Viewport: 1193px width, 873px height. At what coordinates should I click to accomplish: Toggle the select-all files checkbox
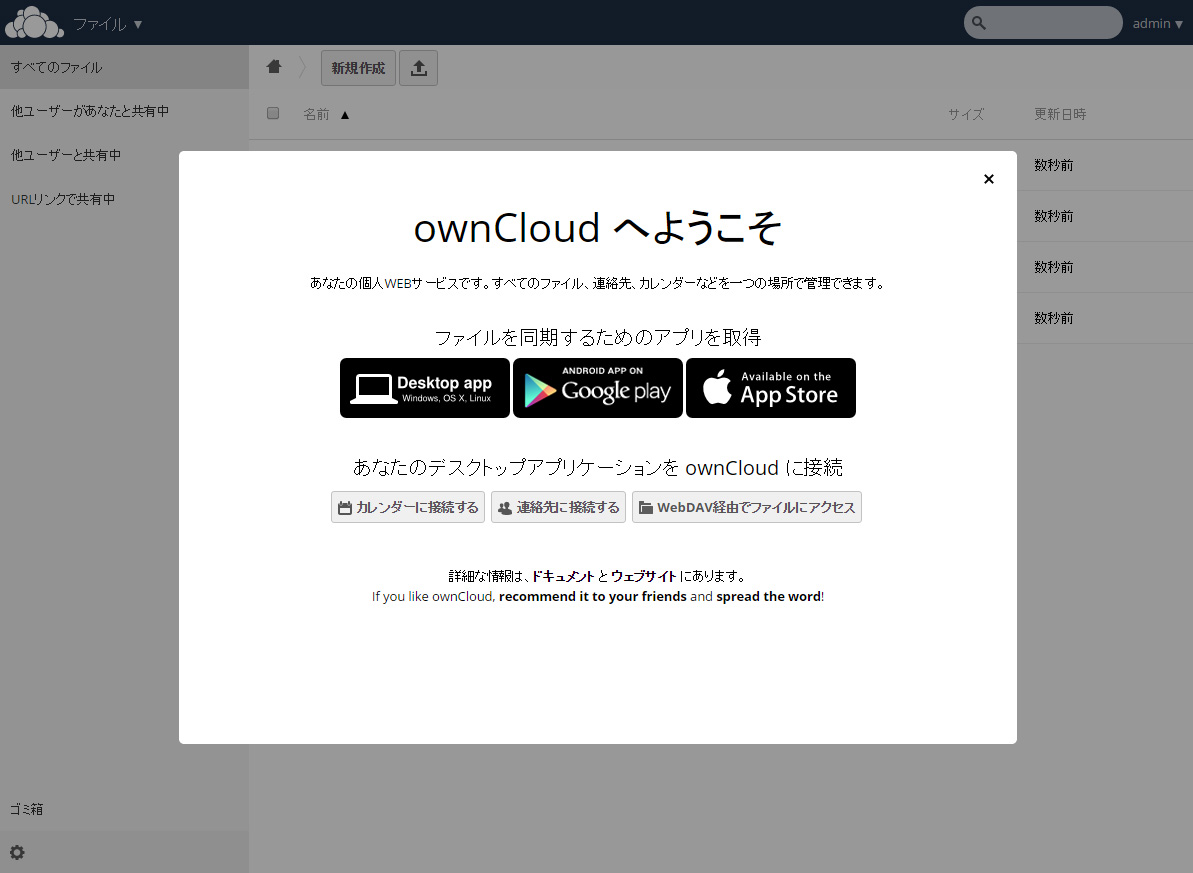(273, 113)
